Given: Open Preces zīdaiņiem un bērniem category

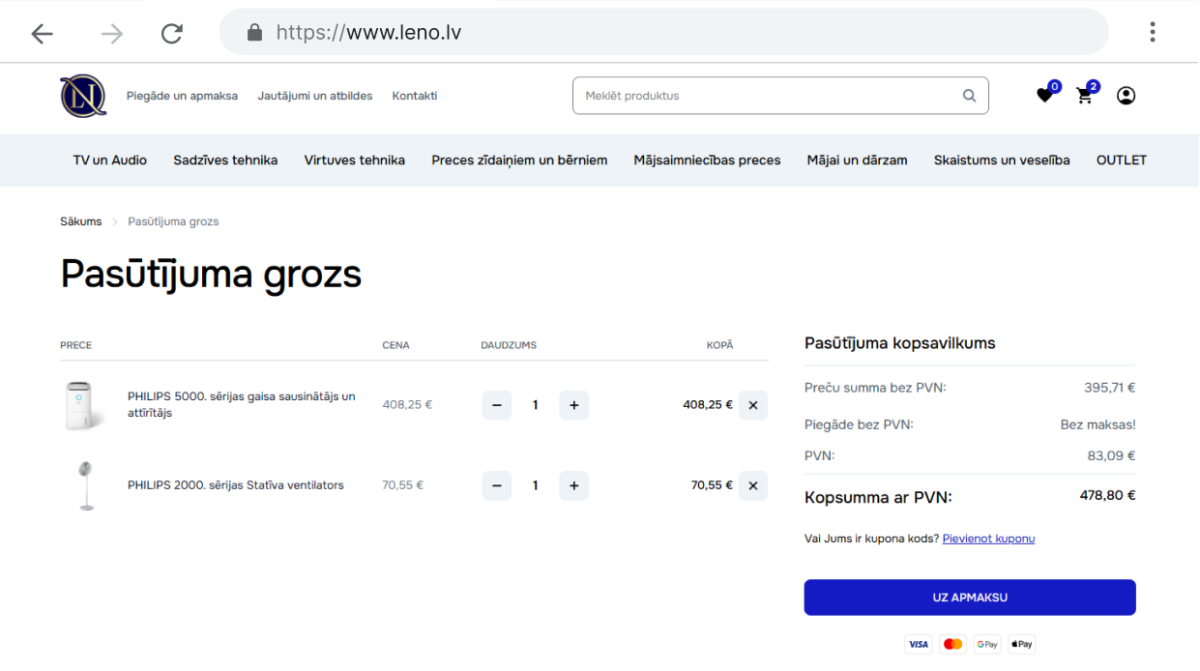Looking at the screenshot, I should click(519, 160).
